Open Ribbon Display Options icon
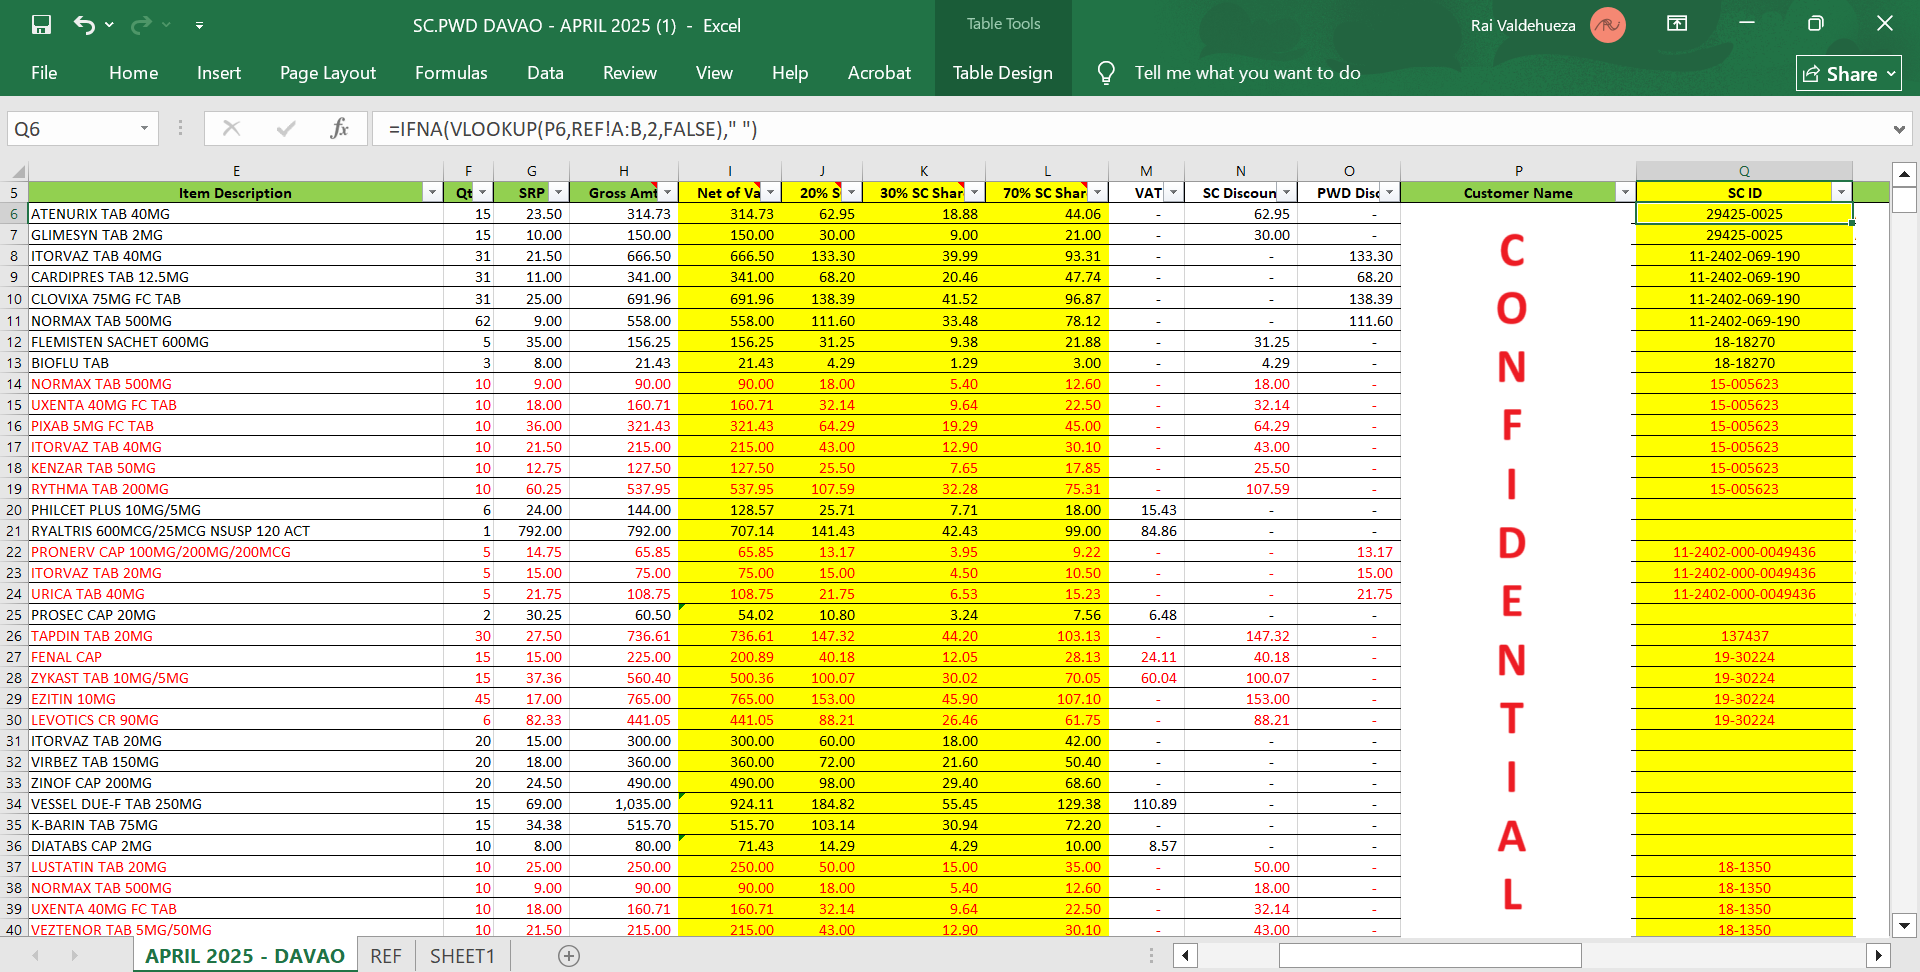The image size is (1920, 972). click(1677, 24)
